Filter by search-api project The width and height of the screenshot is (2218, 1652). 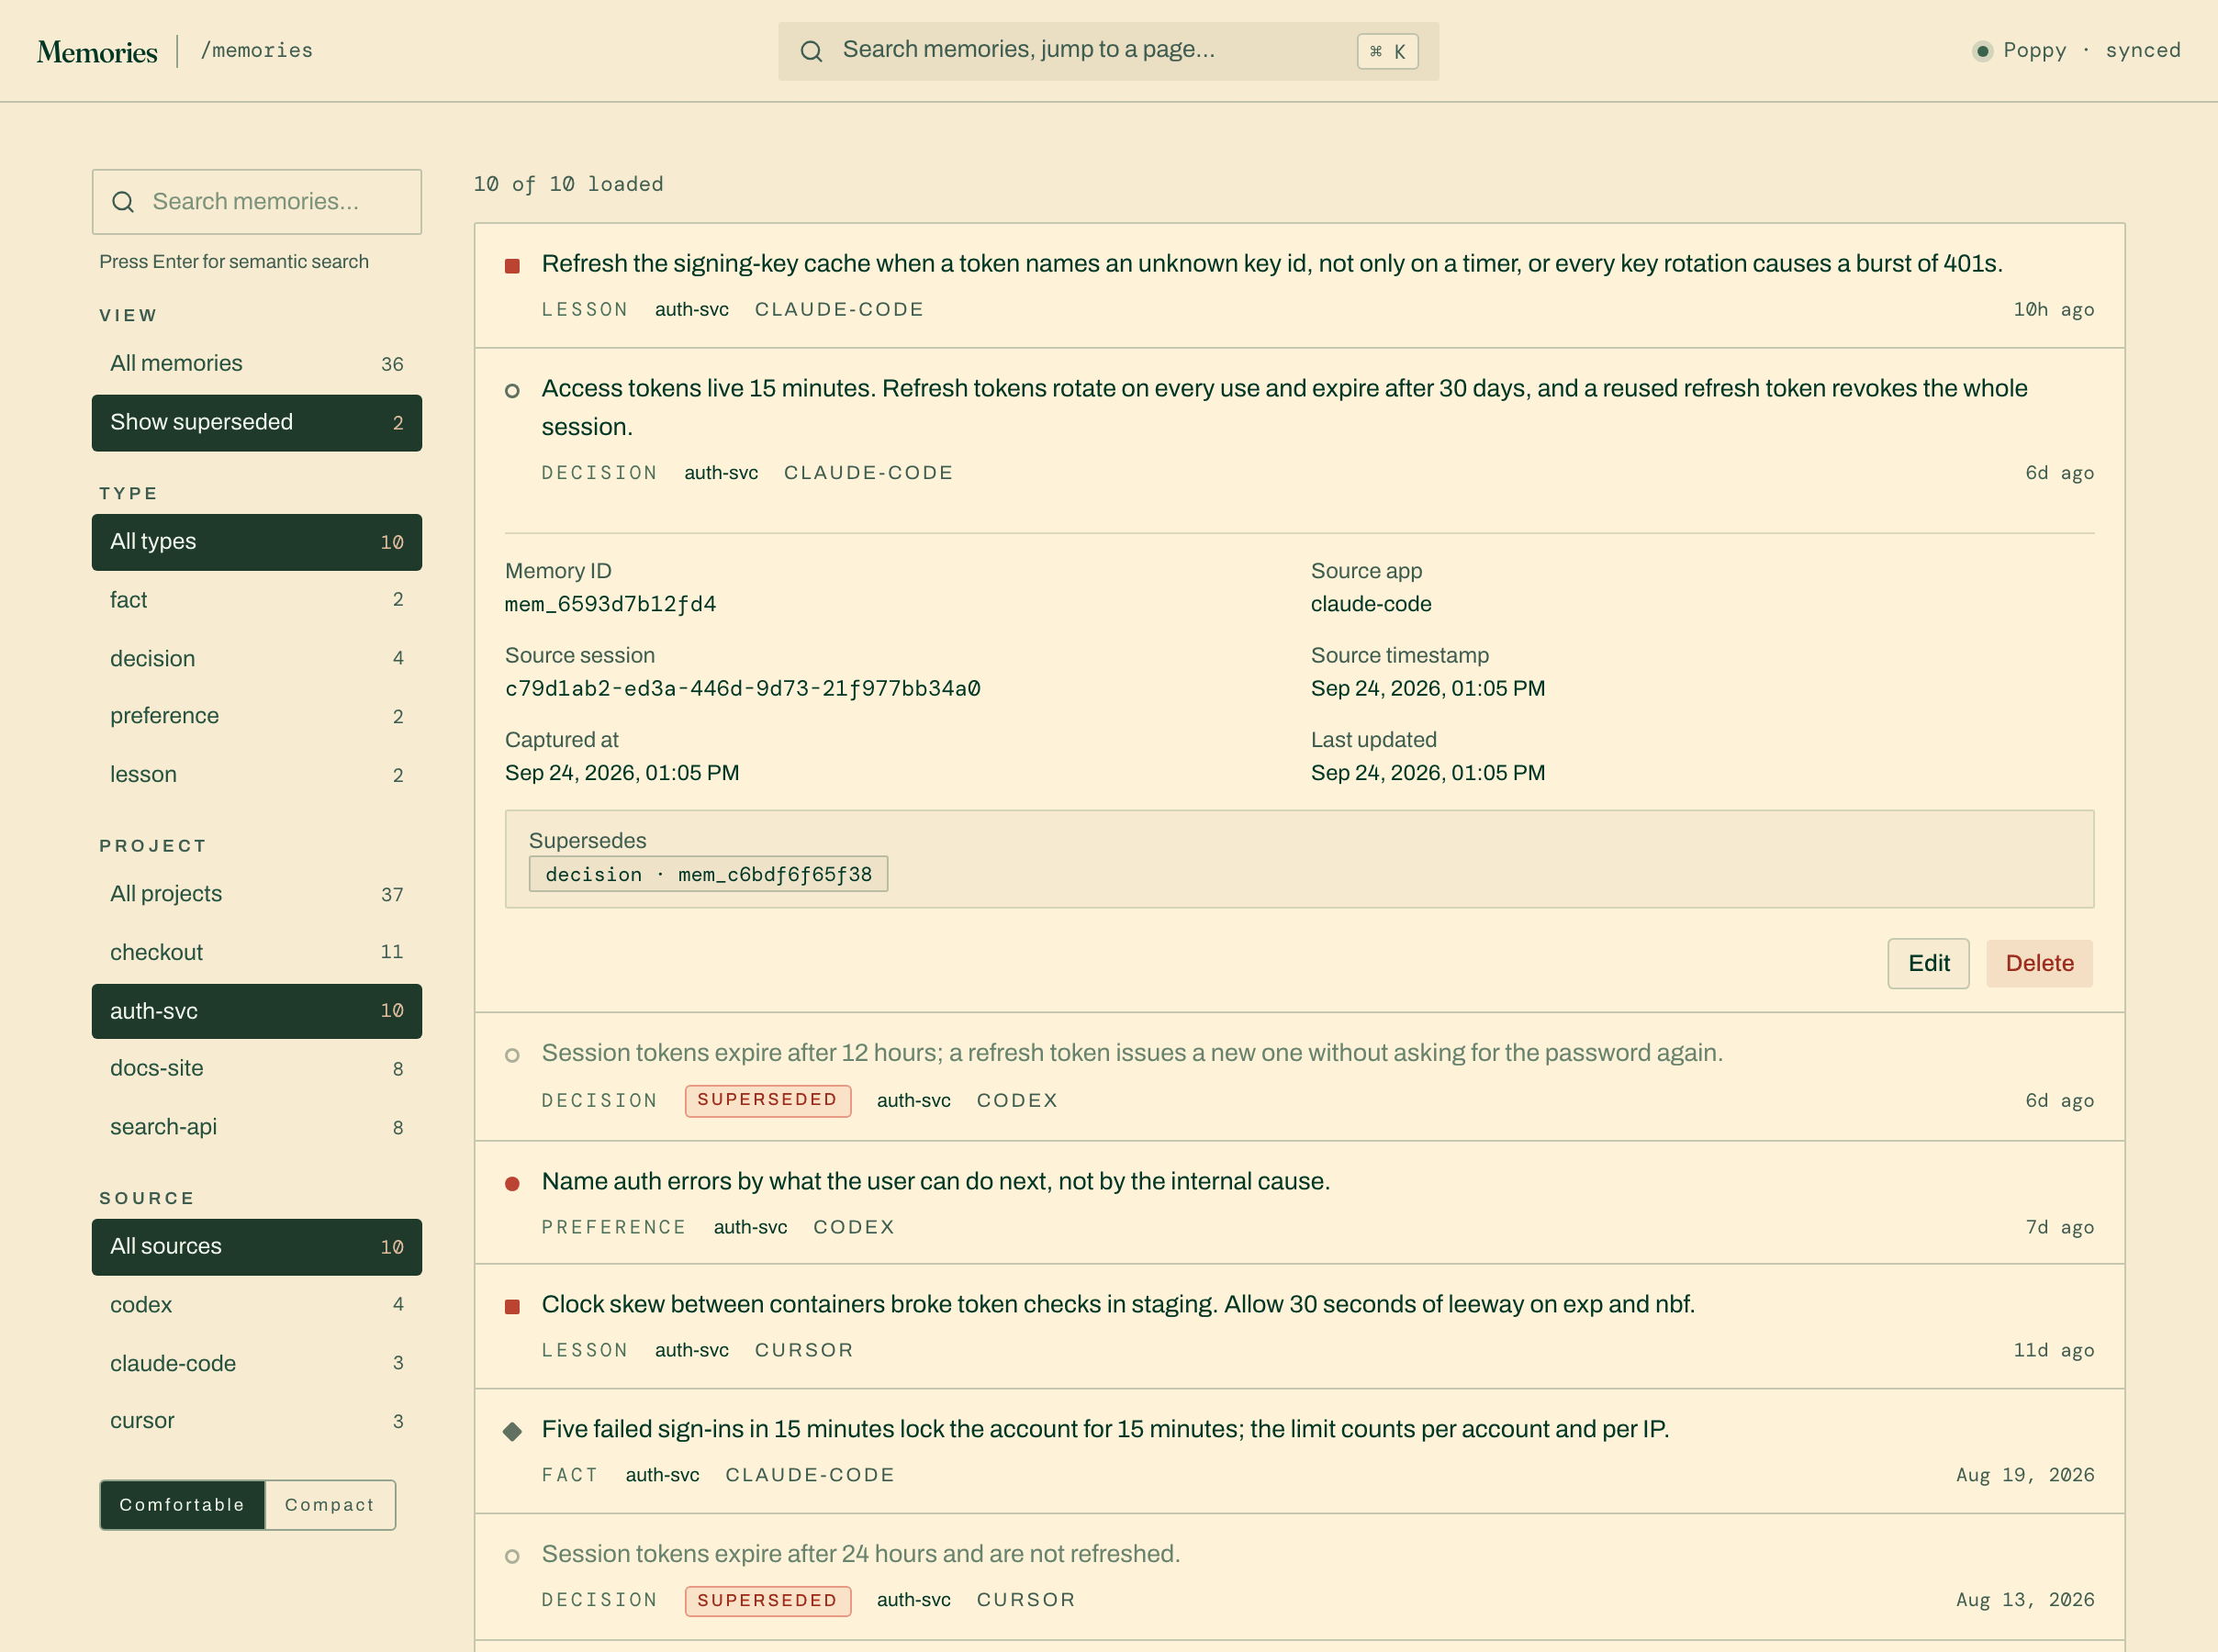tap(257, 1127)
